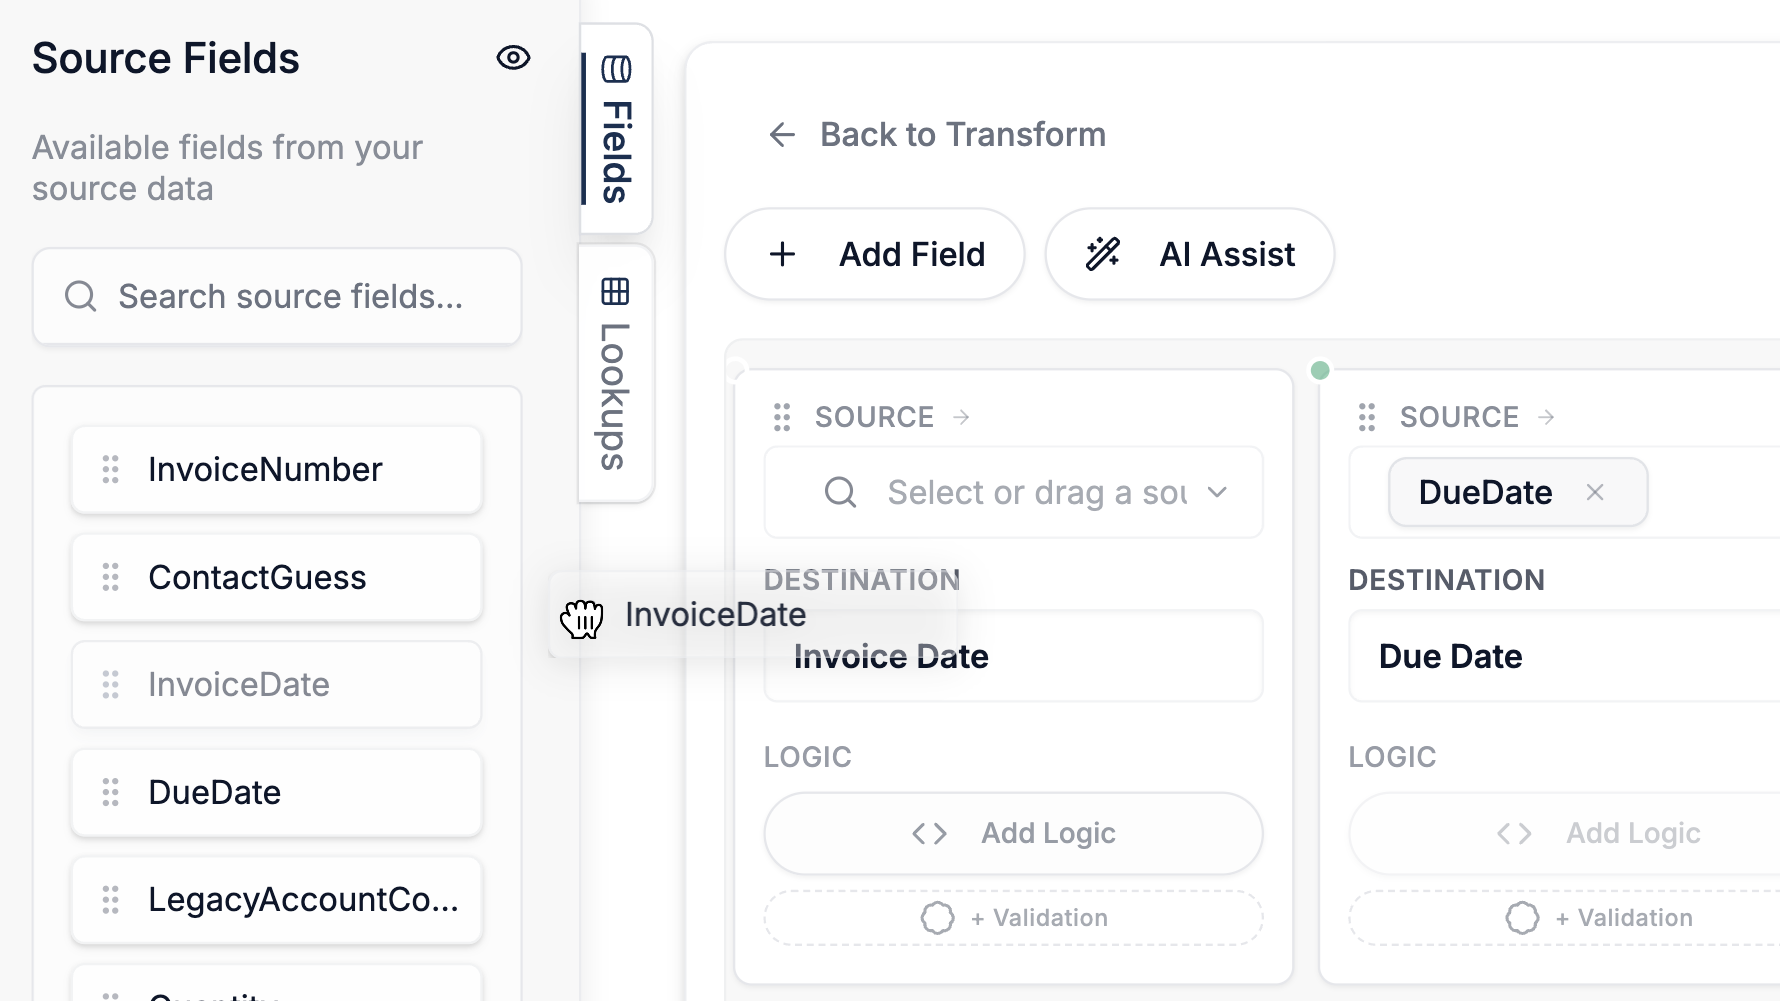
Task: Open the DueDate card source picker
Action: tap(1700, 492)
